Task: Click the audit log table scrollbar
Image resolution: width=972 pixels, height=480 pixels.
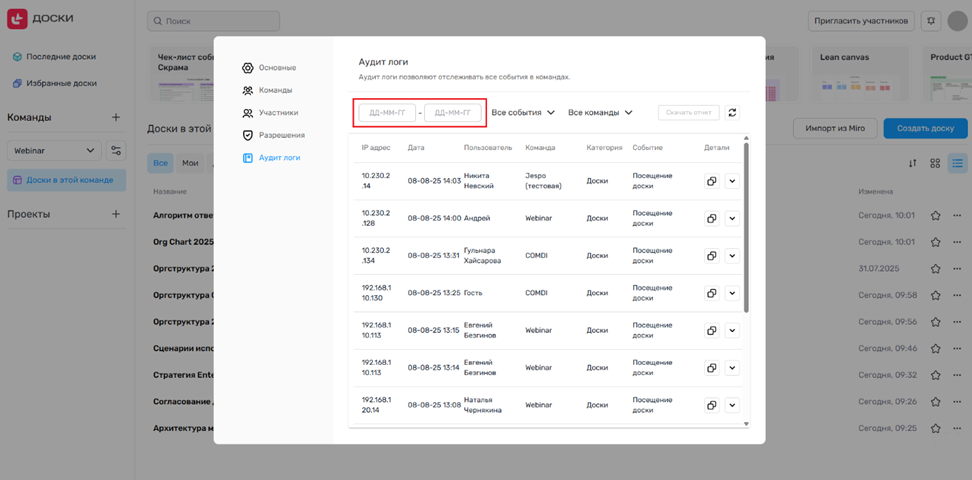Action: point(745,230)
